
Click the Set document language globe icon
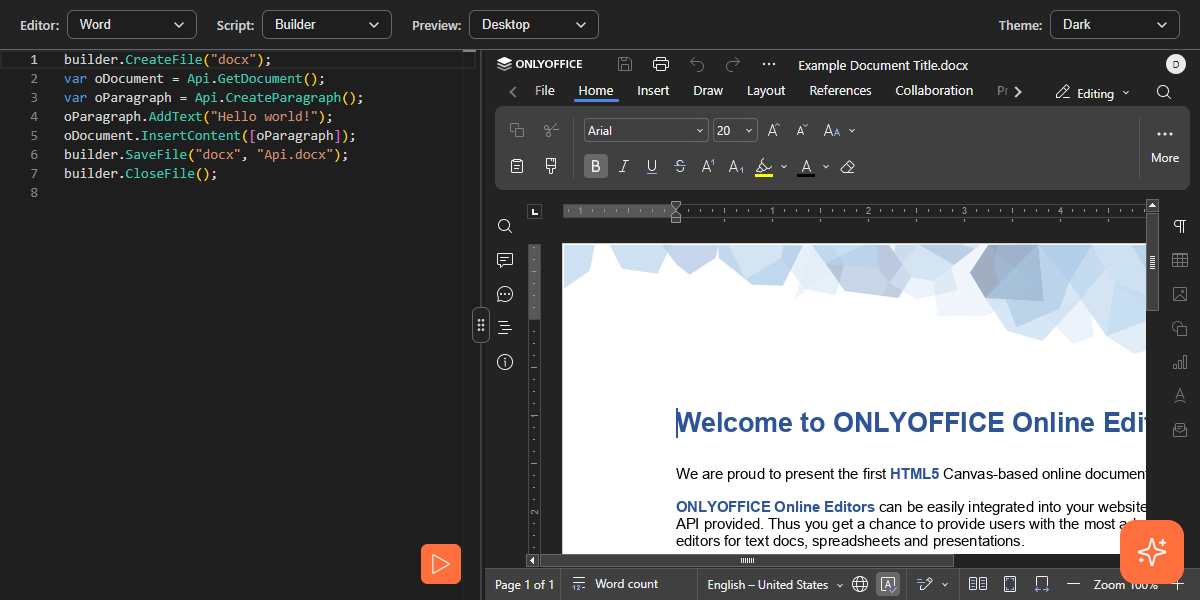[x=860, y=584]
